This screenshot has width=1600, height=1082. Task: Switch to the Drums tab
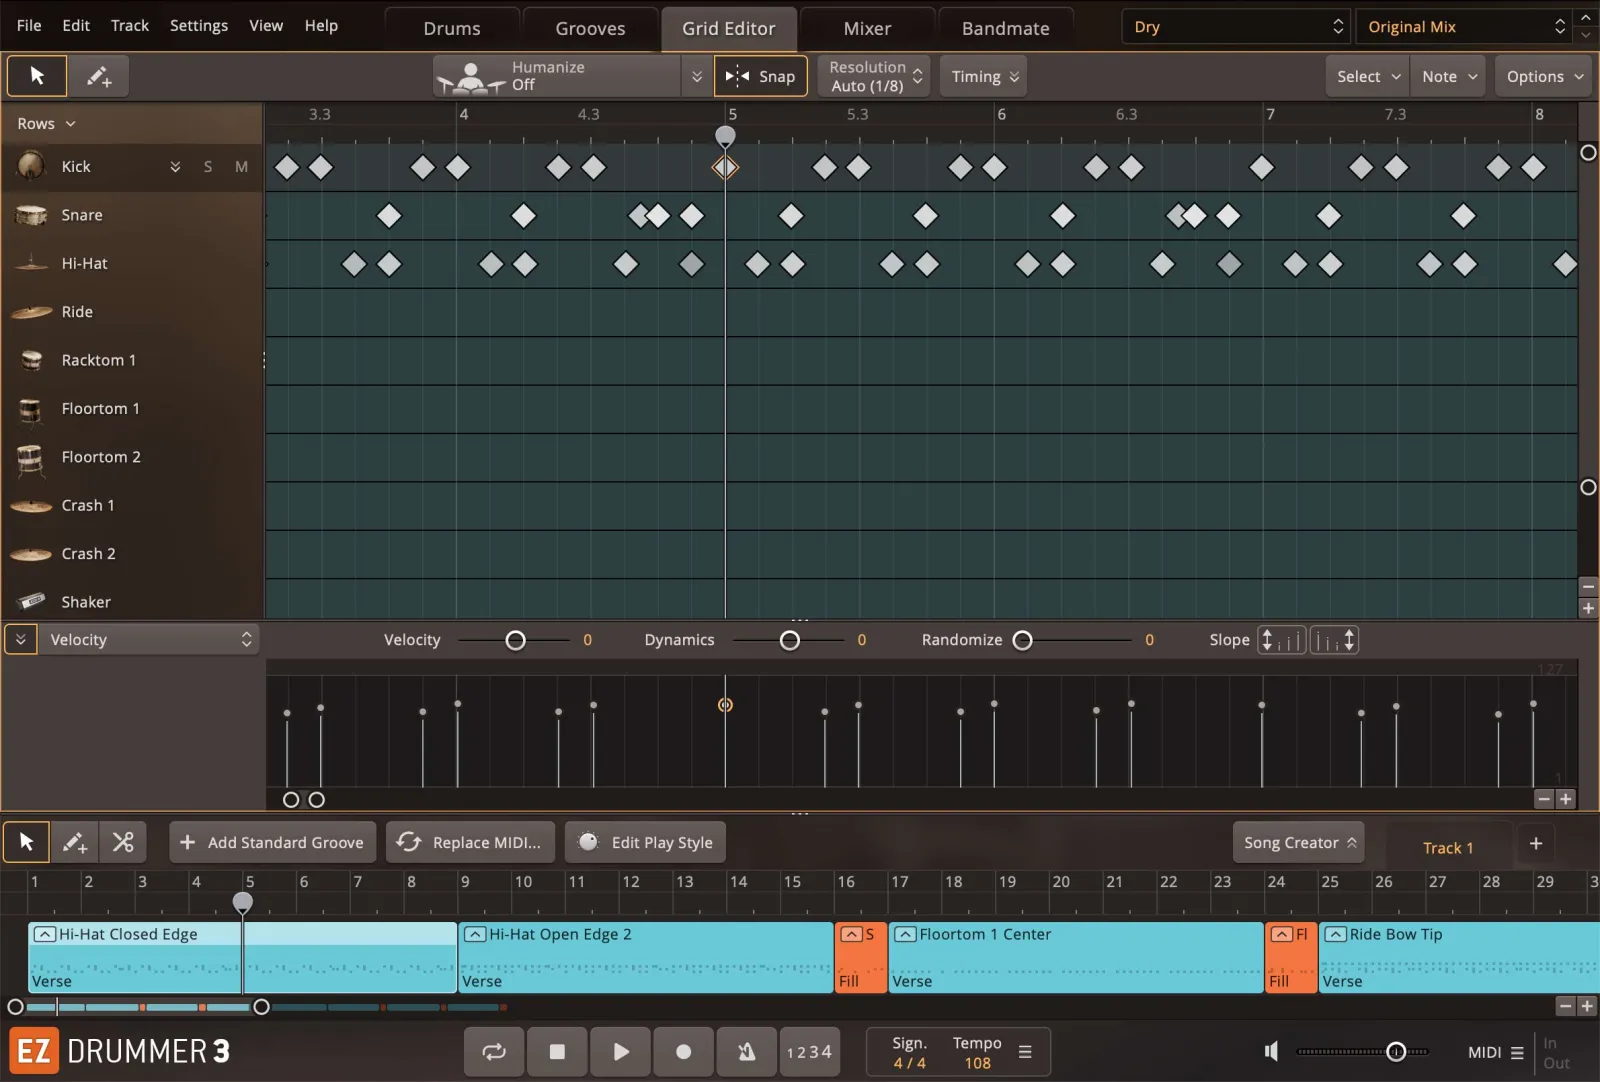coord(452,28)
